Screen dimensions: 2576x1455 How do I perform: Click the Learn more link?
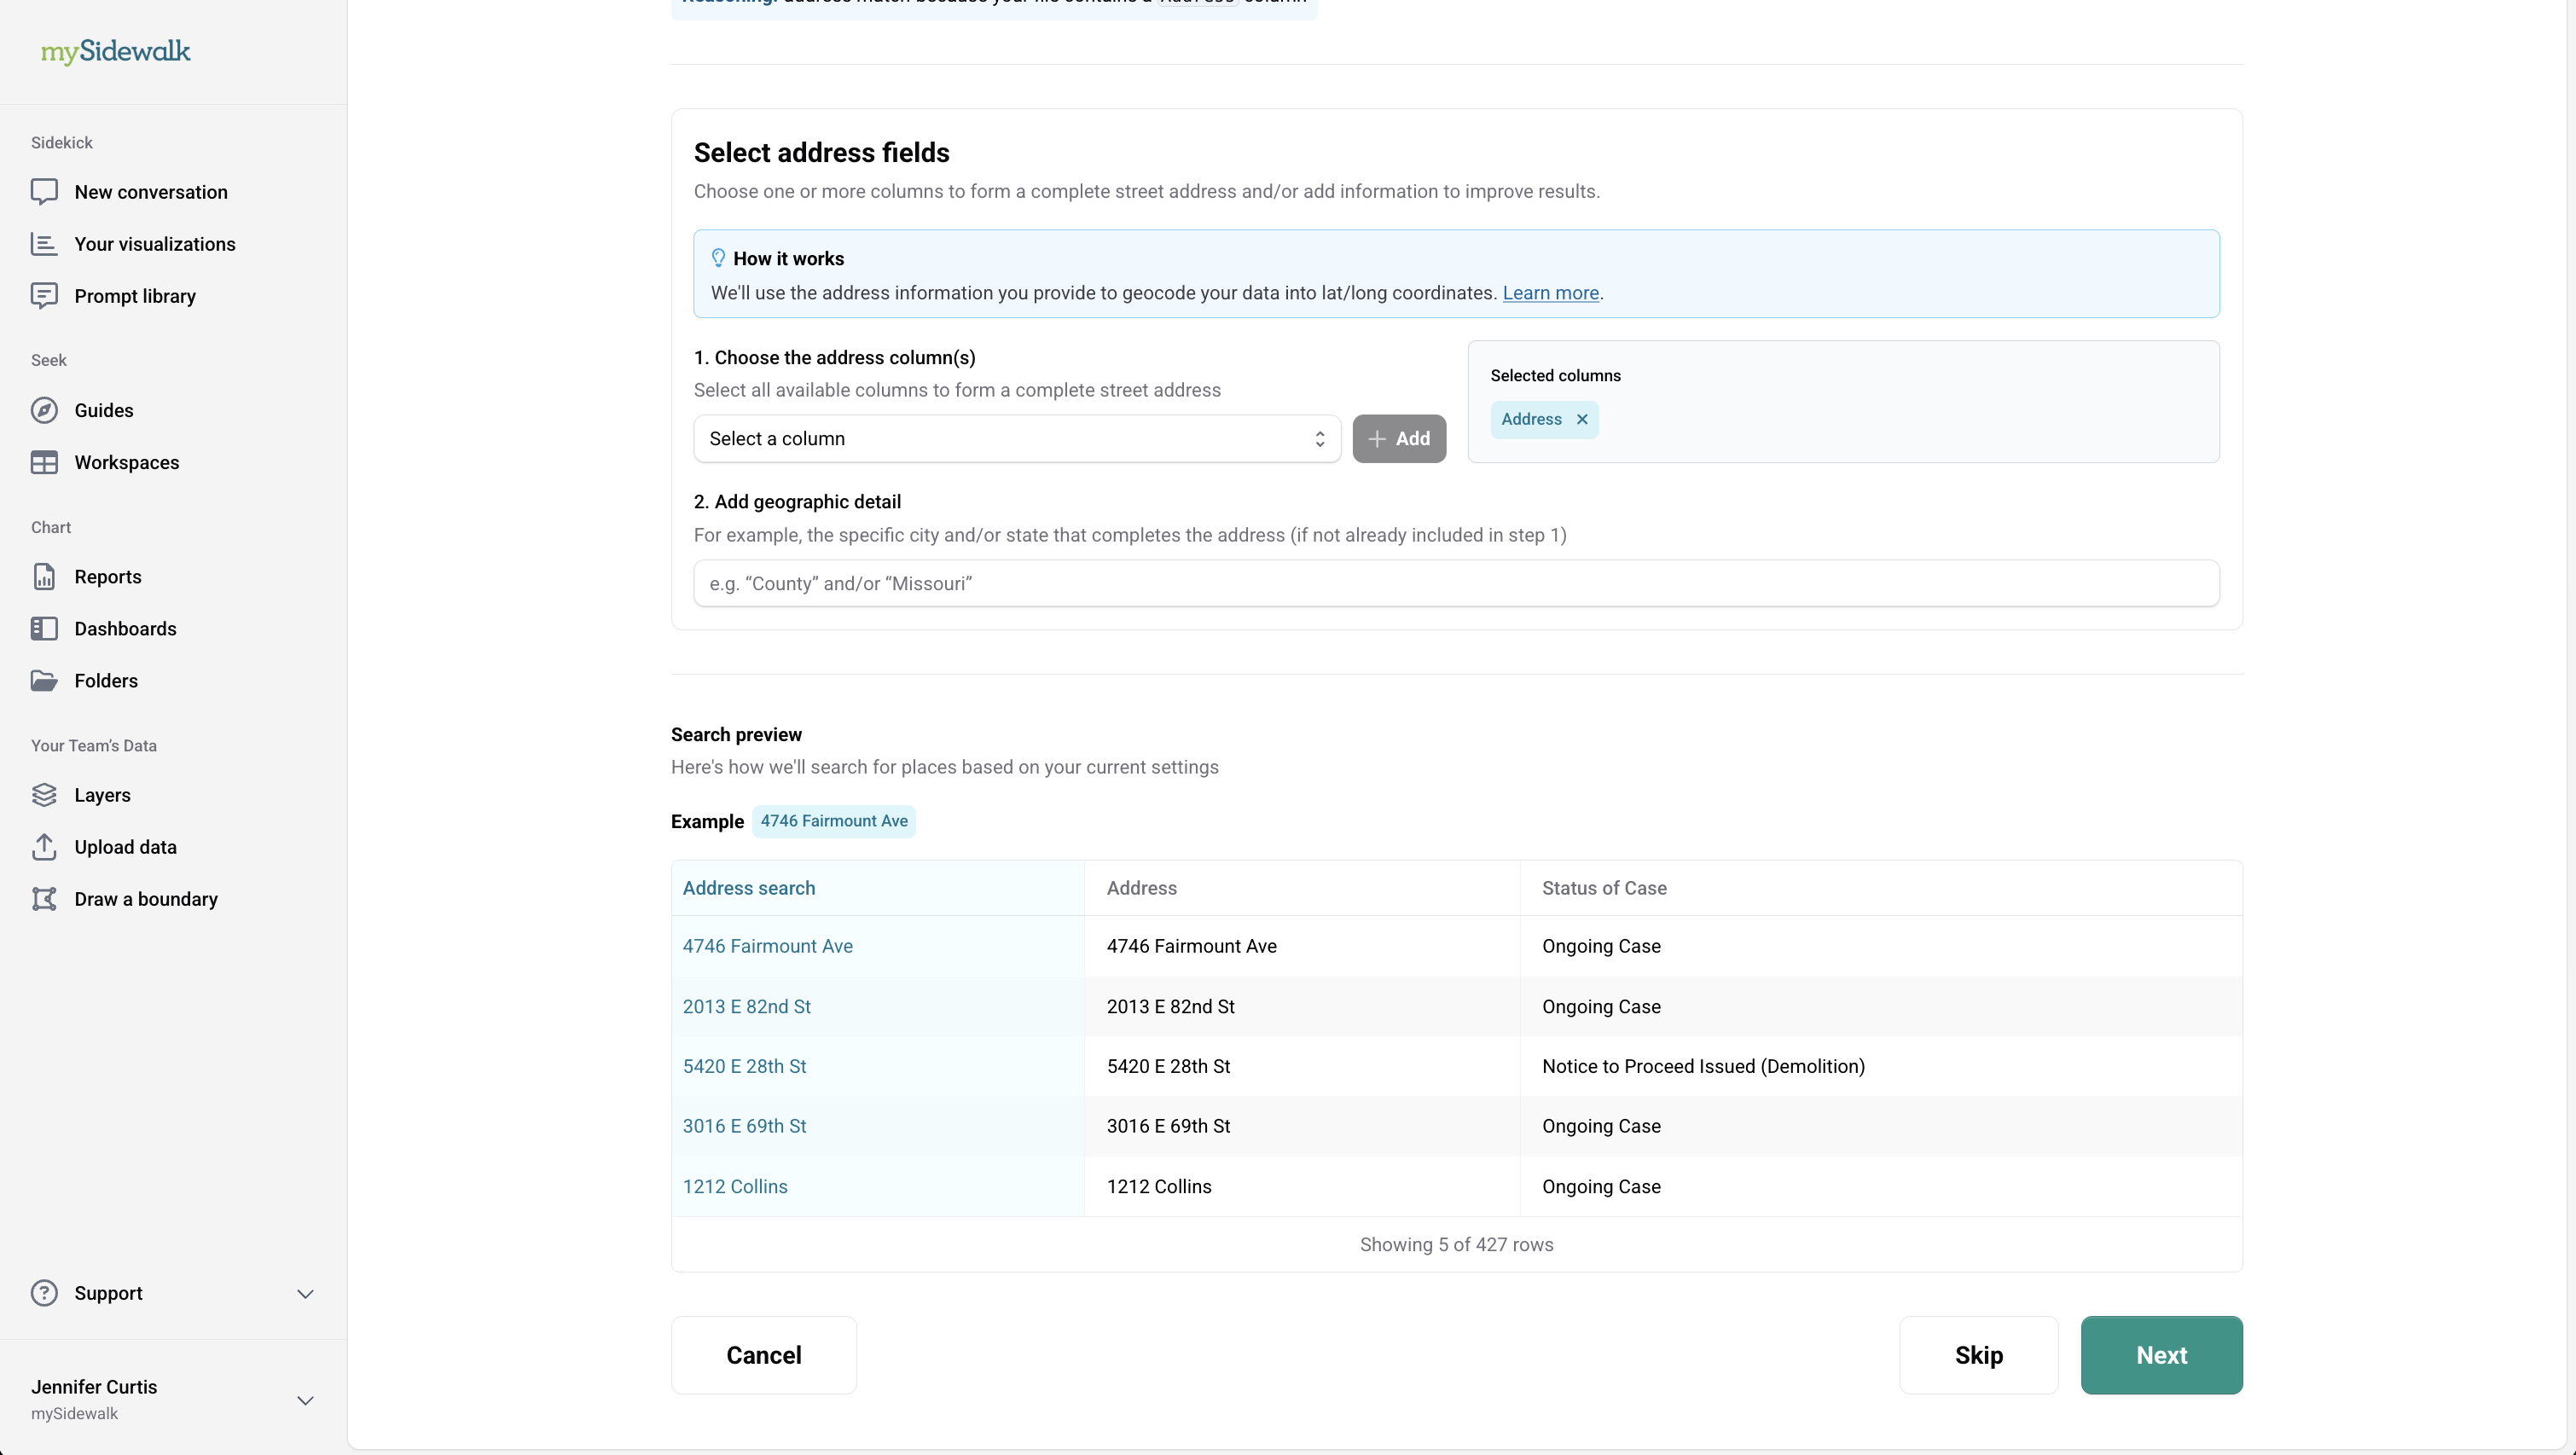(x=1550, y=293)
